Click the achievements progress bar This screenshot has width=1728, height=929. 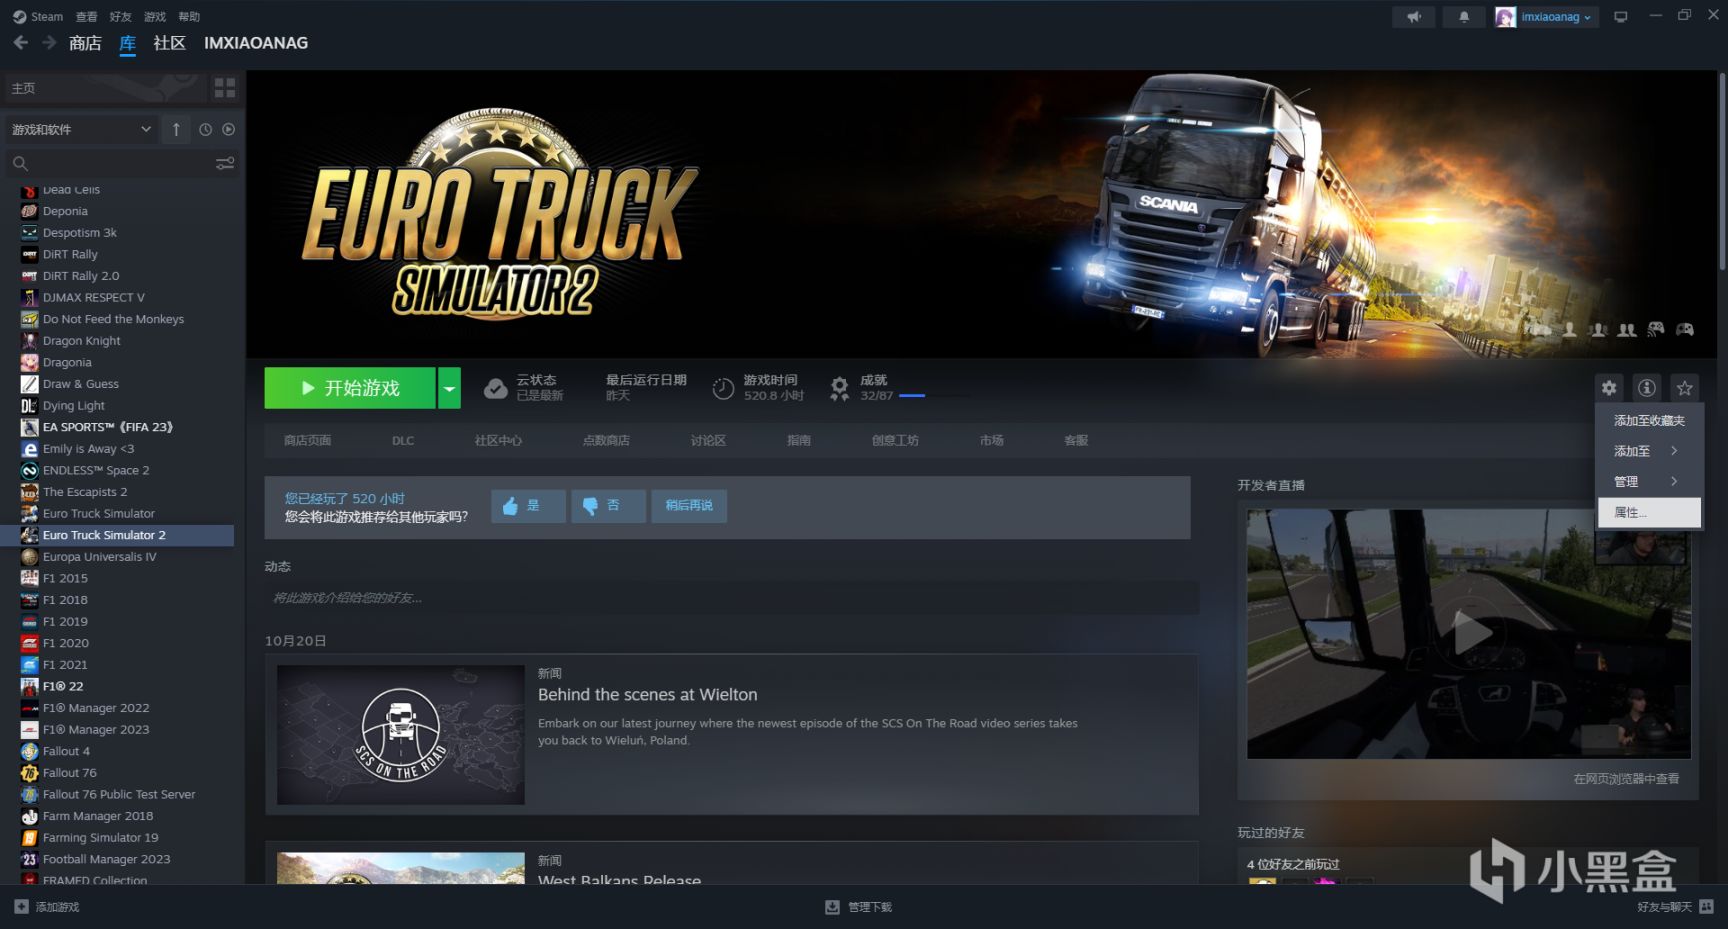click(x=934, y=396)
